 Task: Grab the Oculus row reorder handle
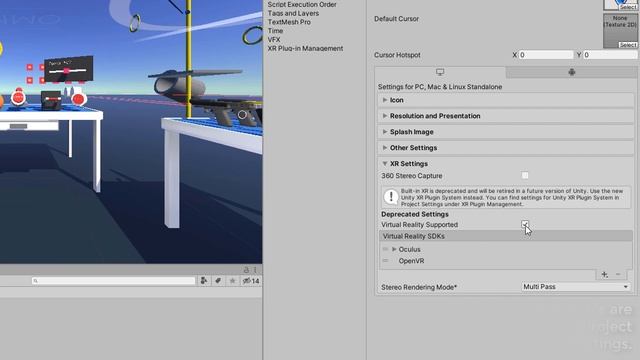click(385, 249)
